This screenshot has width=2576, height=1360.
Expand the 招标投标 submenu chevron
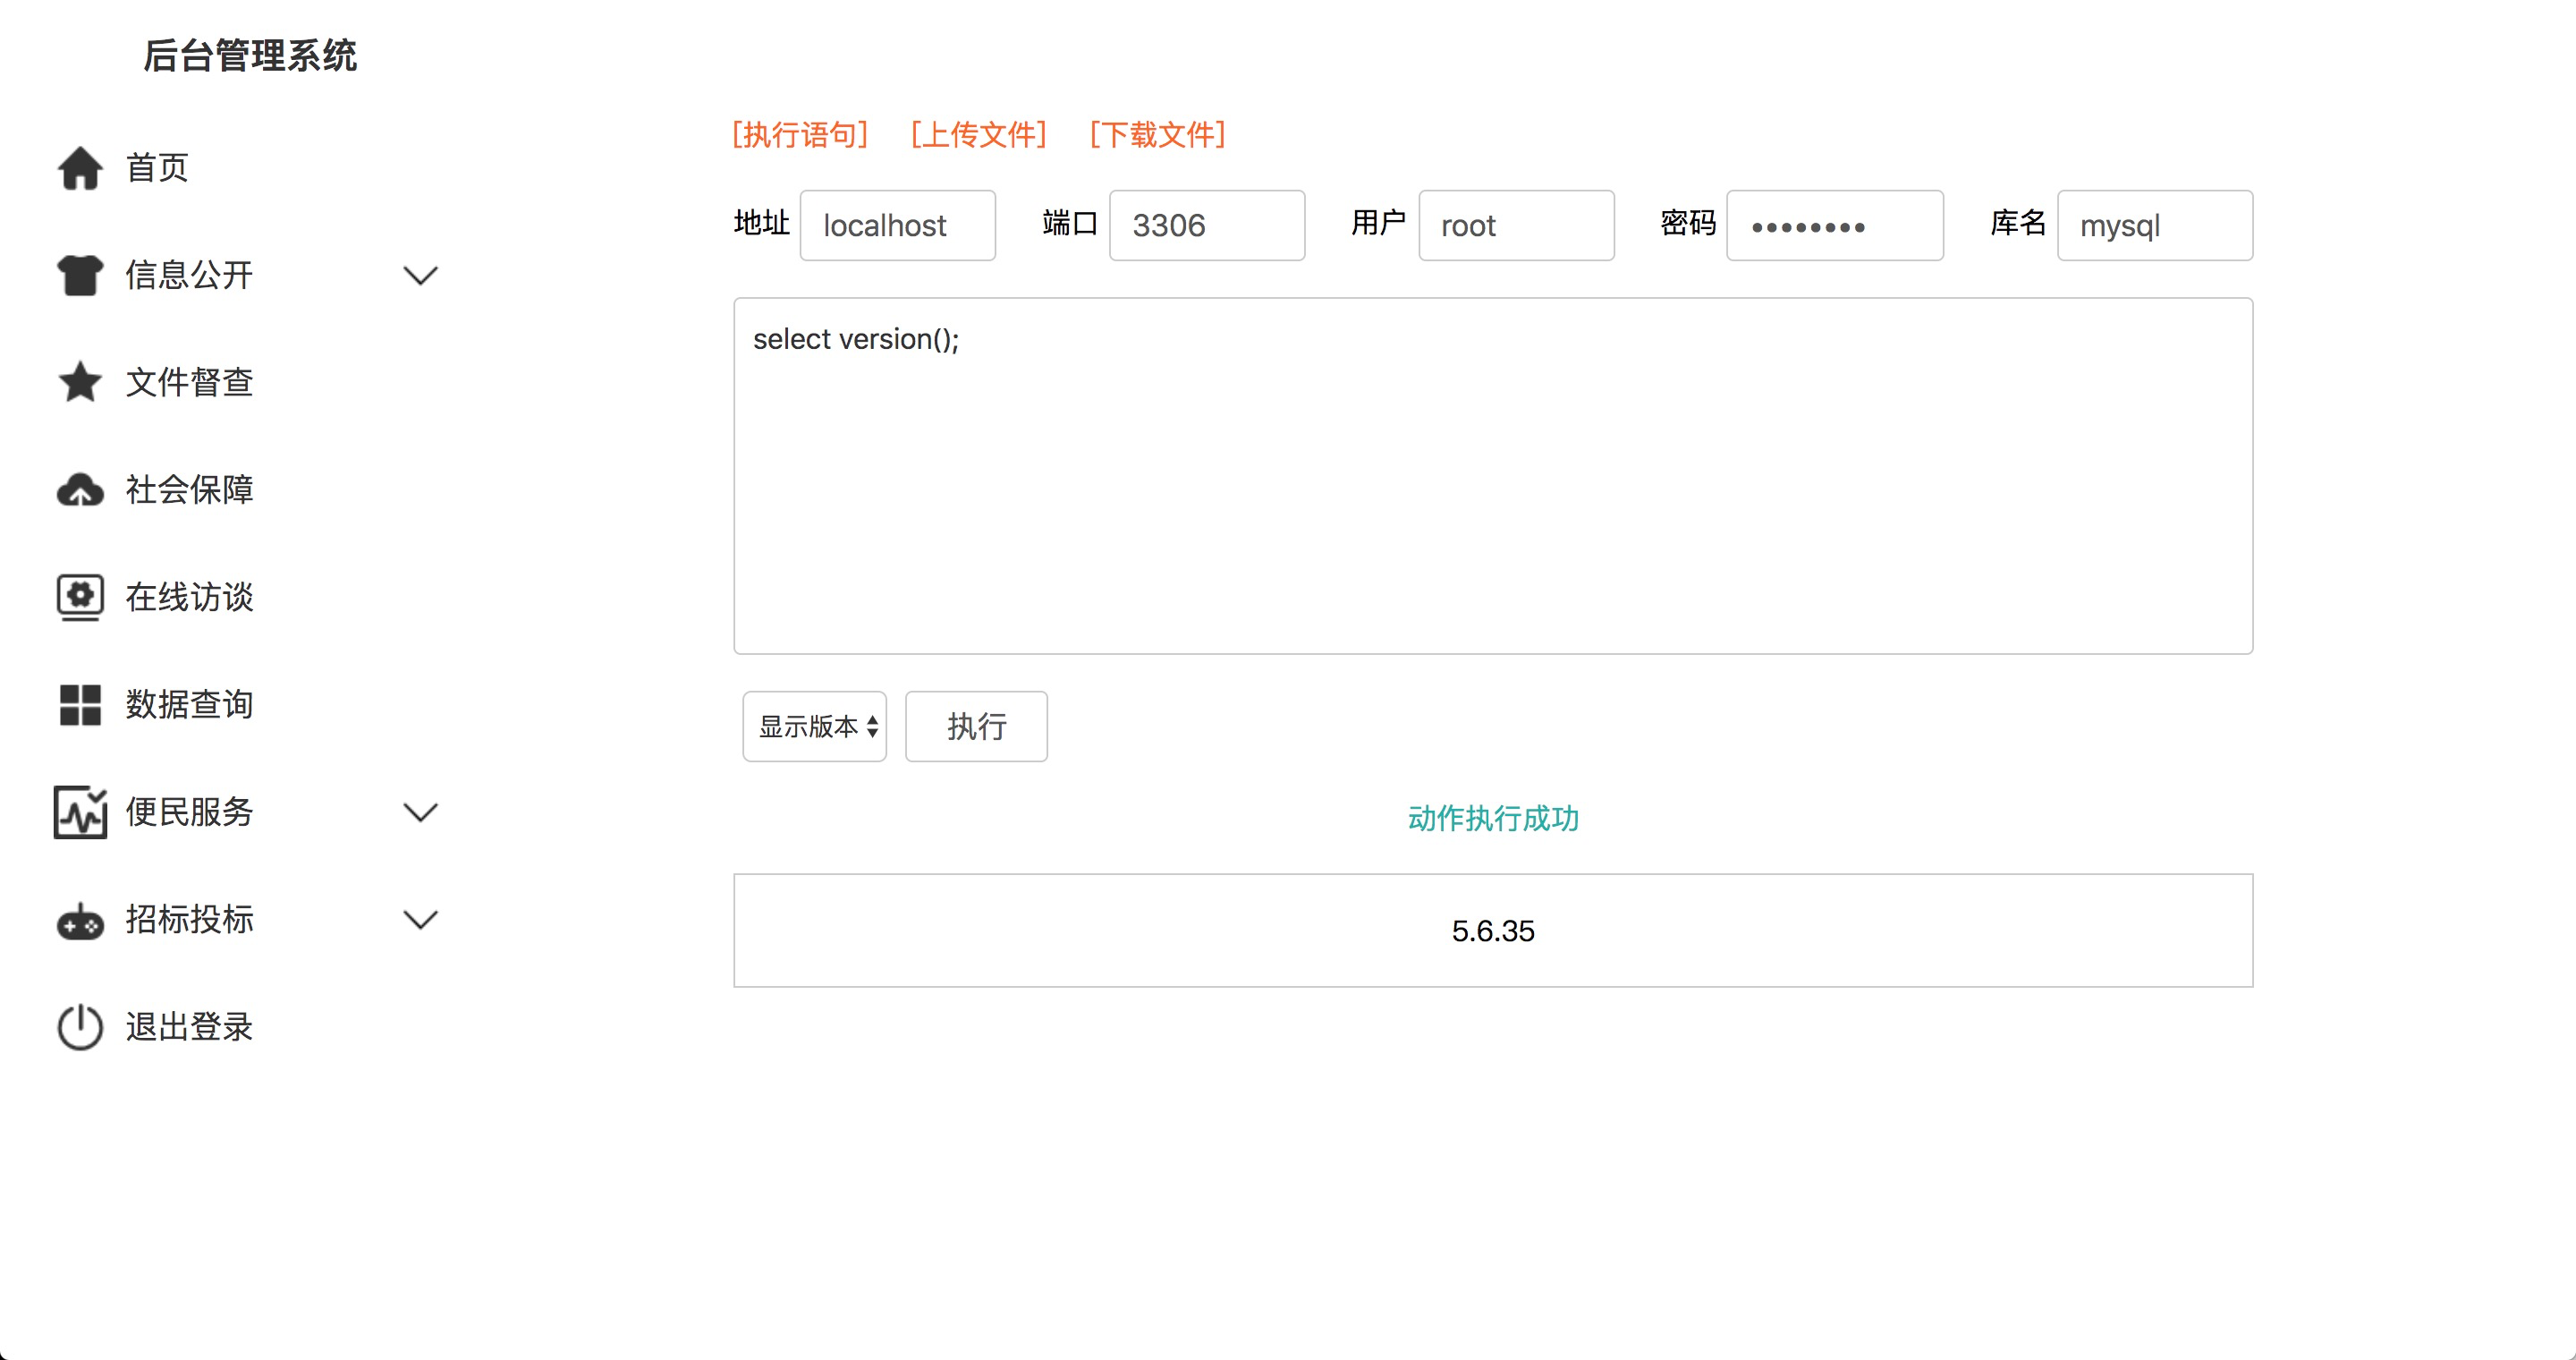[420, 920]
